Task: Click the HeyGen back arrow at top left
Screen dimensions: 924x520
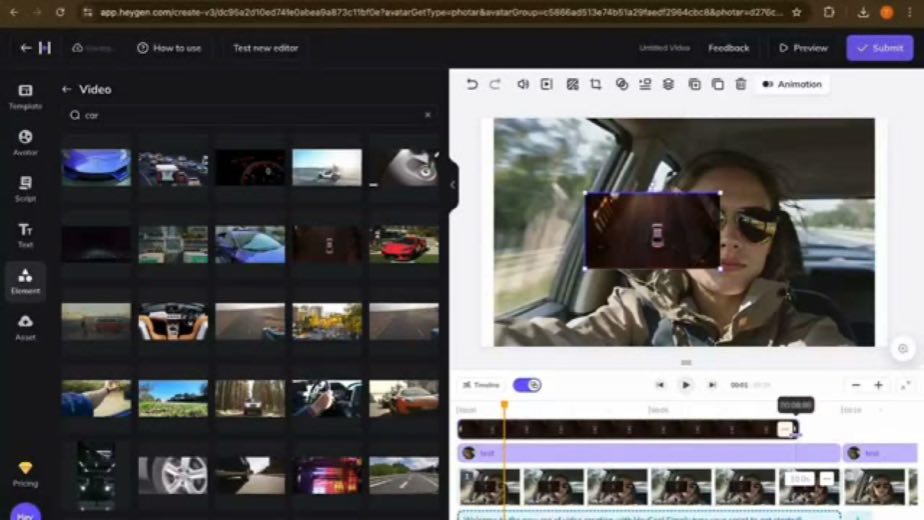Action: tap(25, 48)
